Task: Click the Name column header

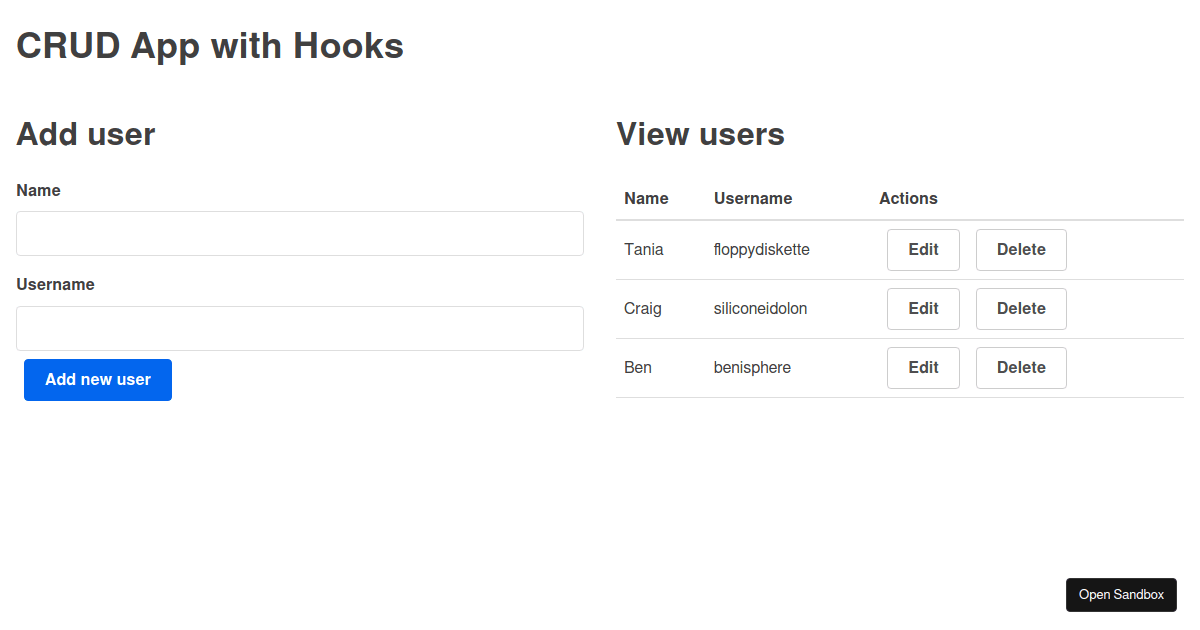Action: (x=643, y=198)
